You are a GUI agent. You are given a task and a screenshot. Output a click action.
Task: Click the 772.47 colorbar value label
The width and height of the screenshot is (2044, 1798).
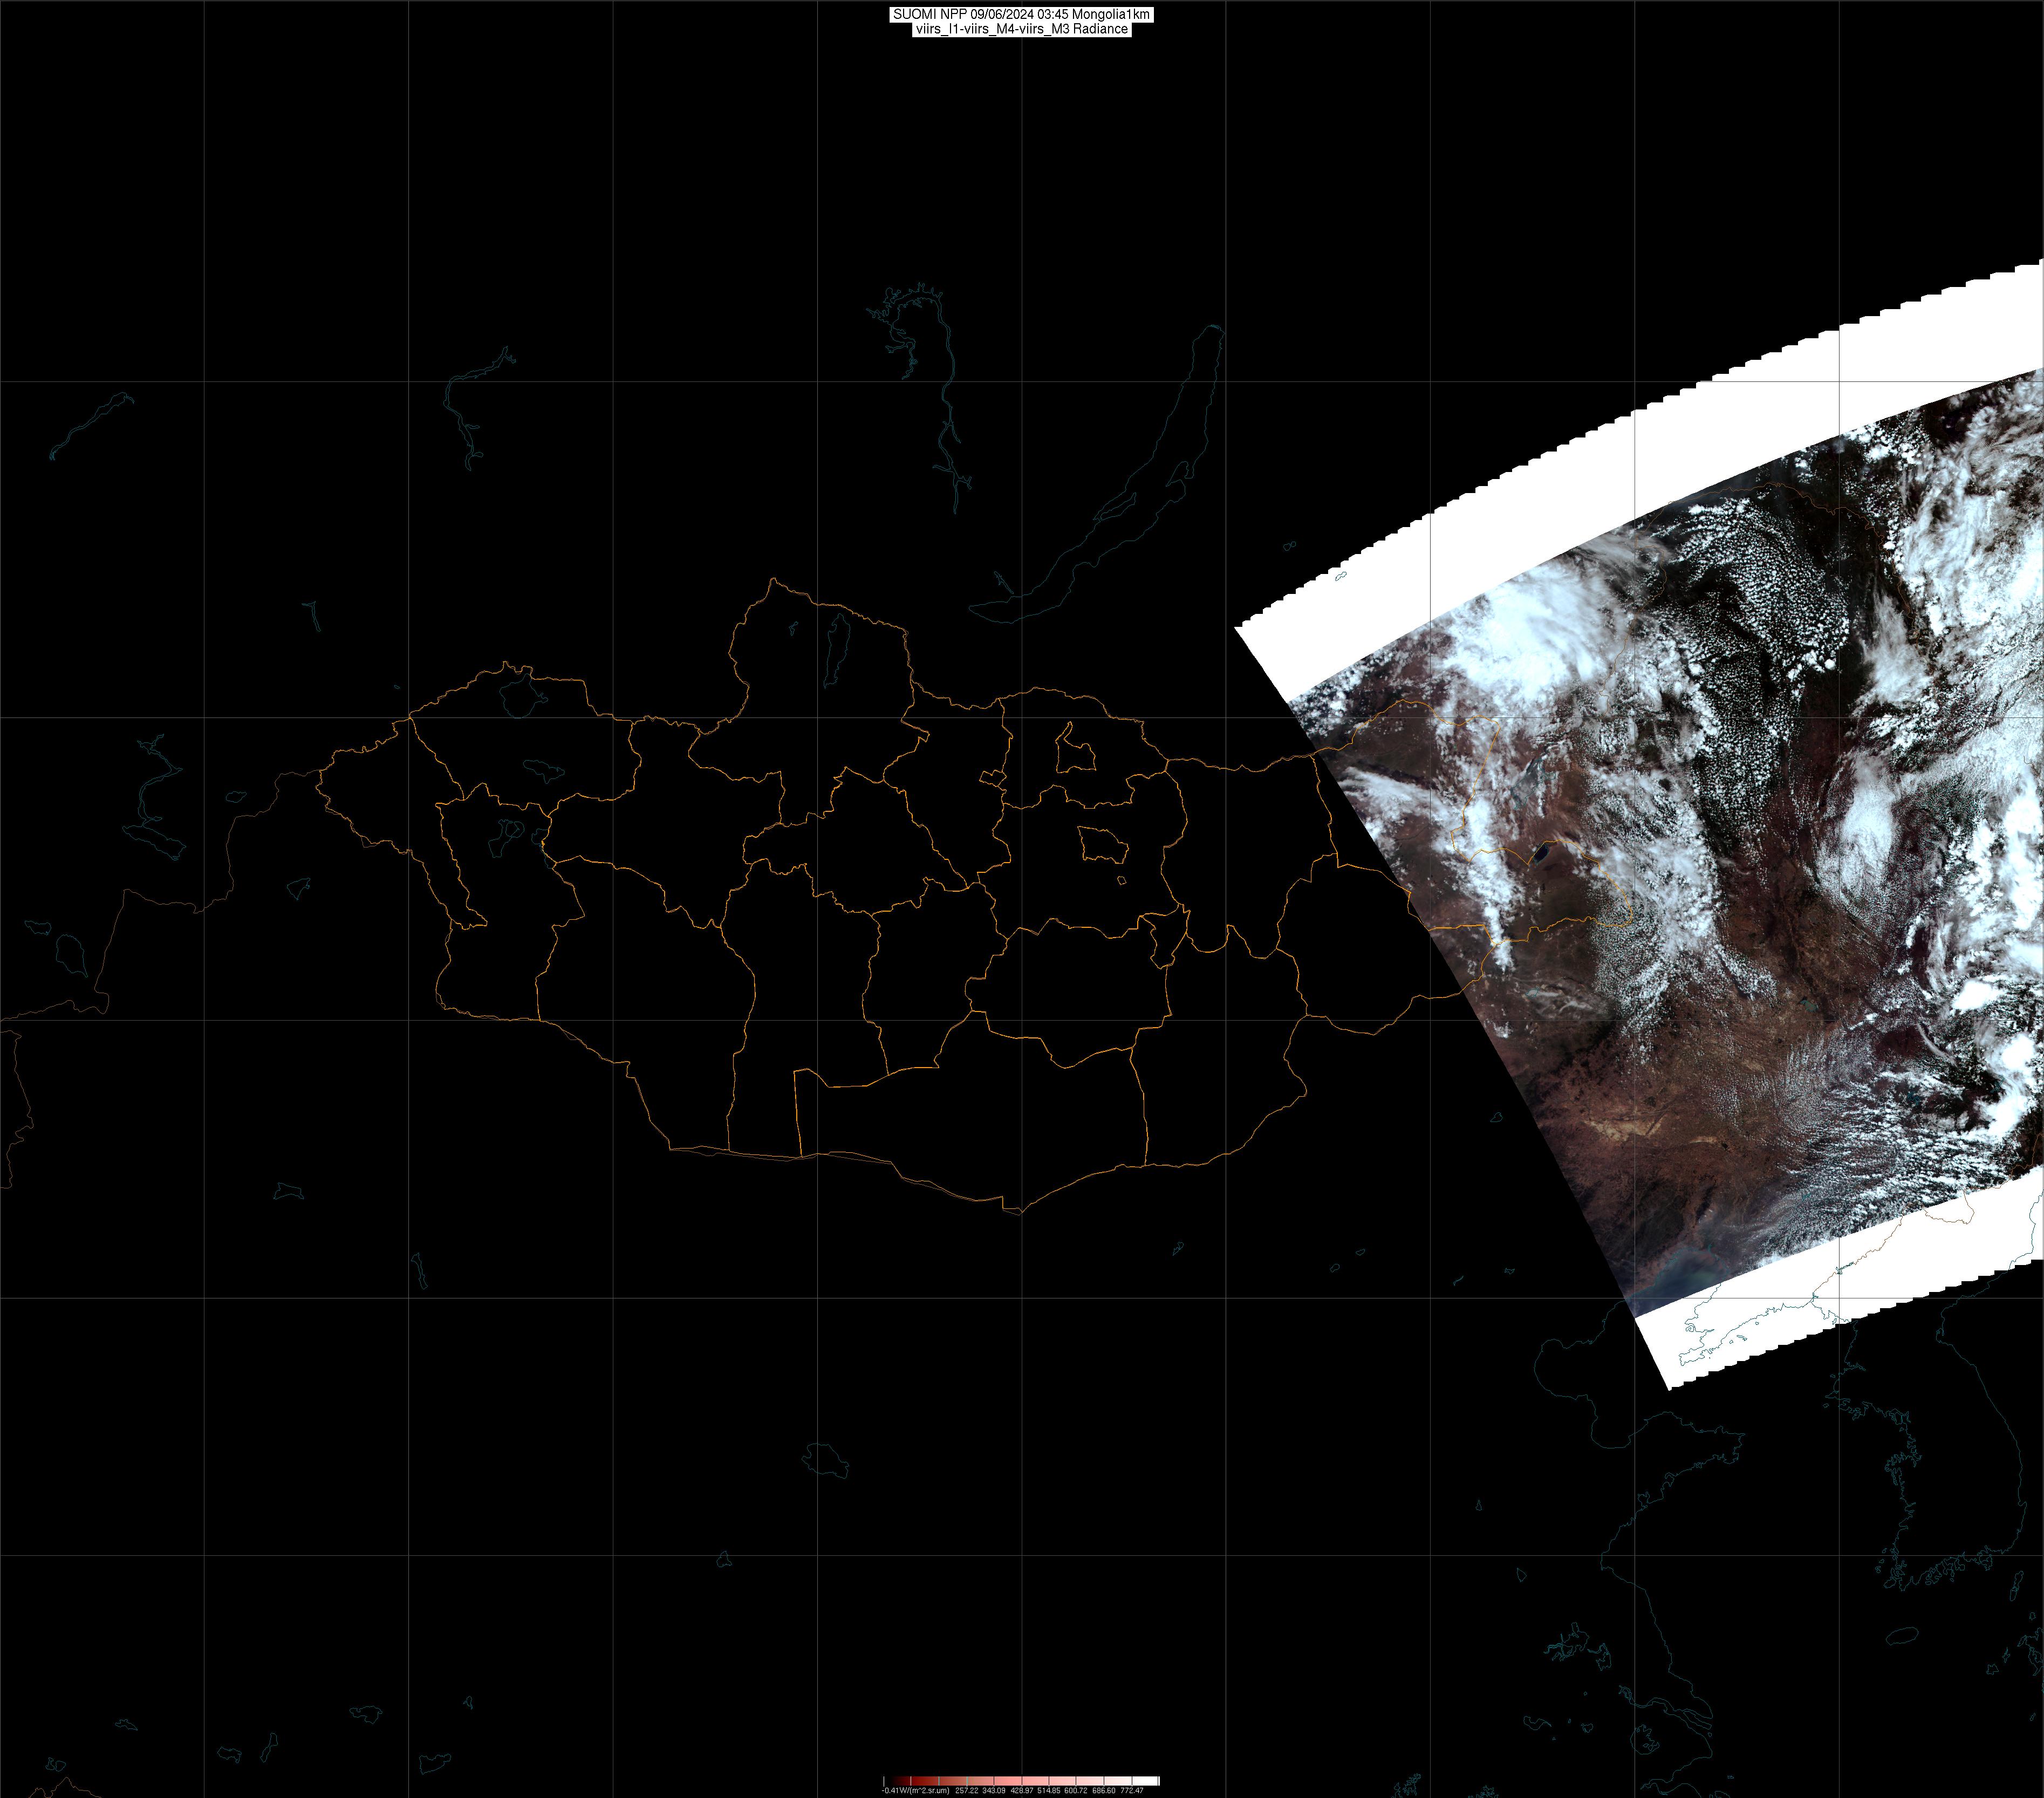click(1132, 1790)
